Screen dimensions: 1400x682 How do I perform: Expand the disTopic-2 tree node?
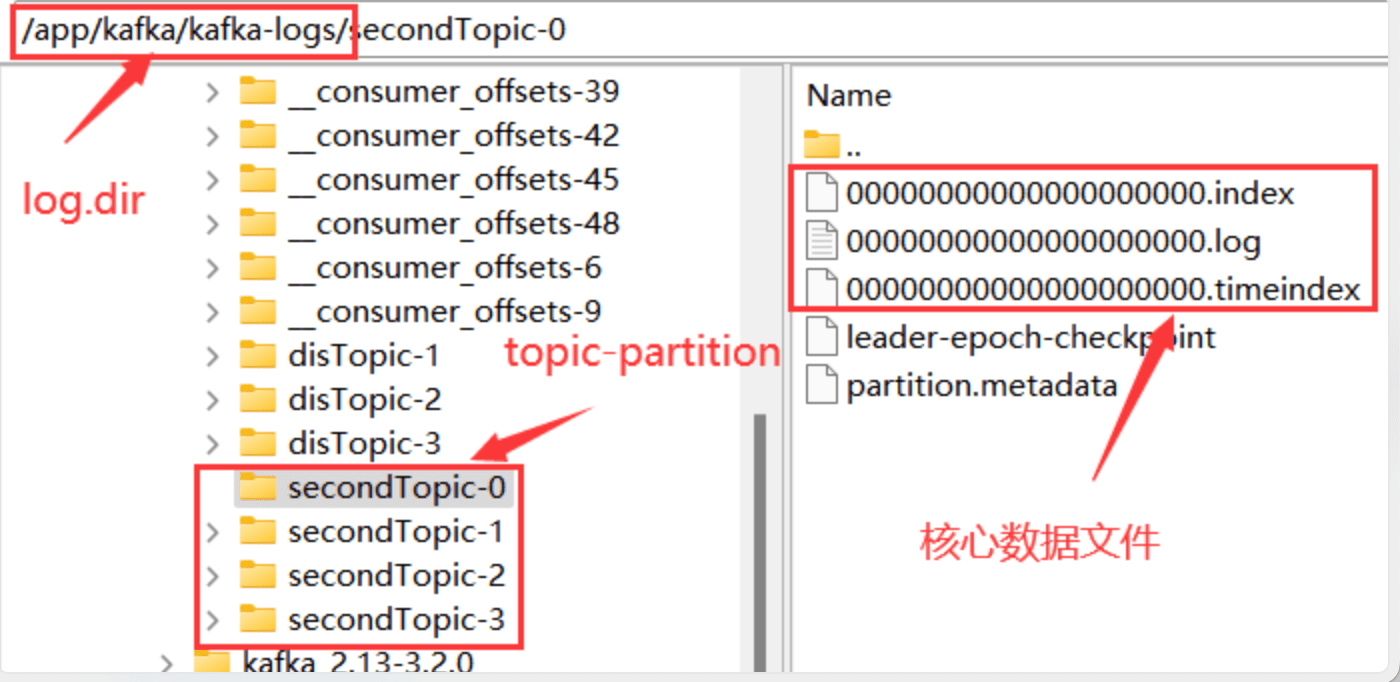pyautogui.click(x=212, y=400)
